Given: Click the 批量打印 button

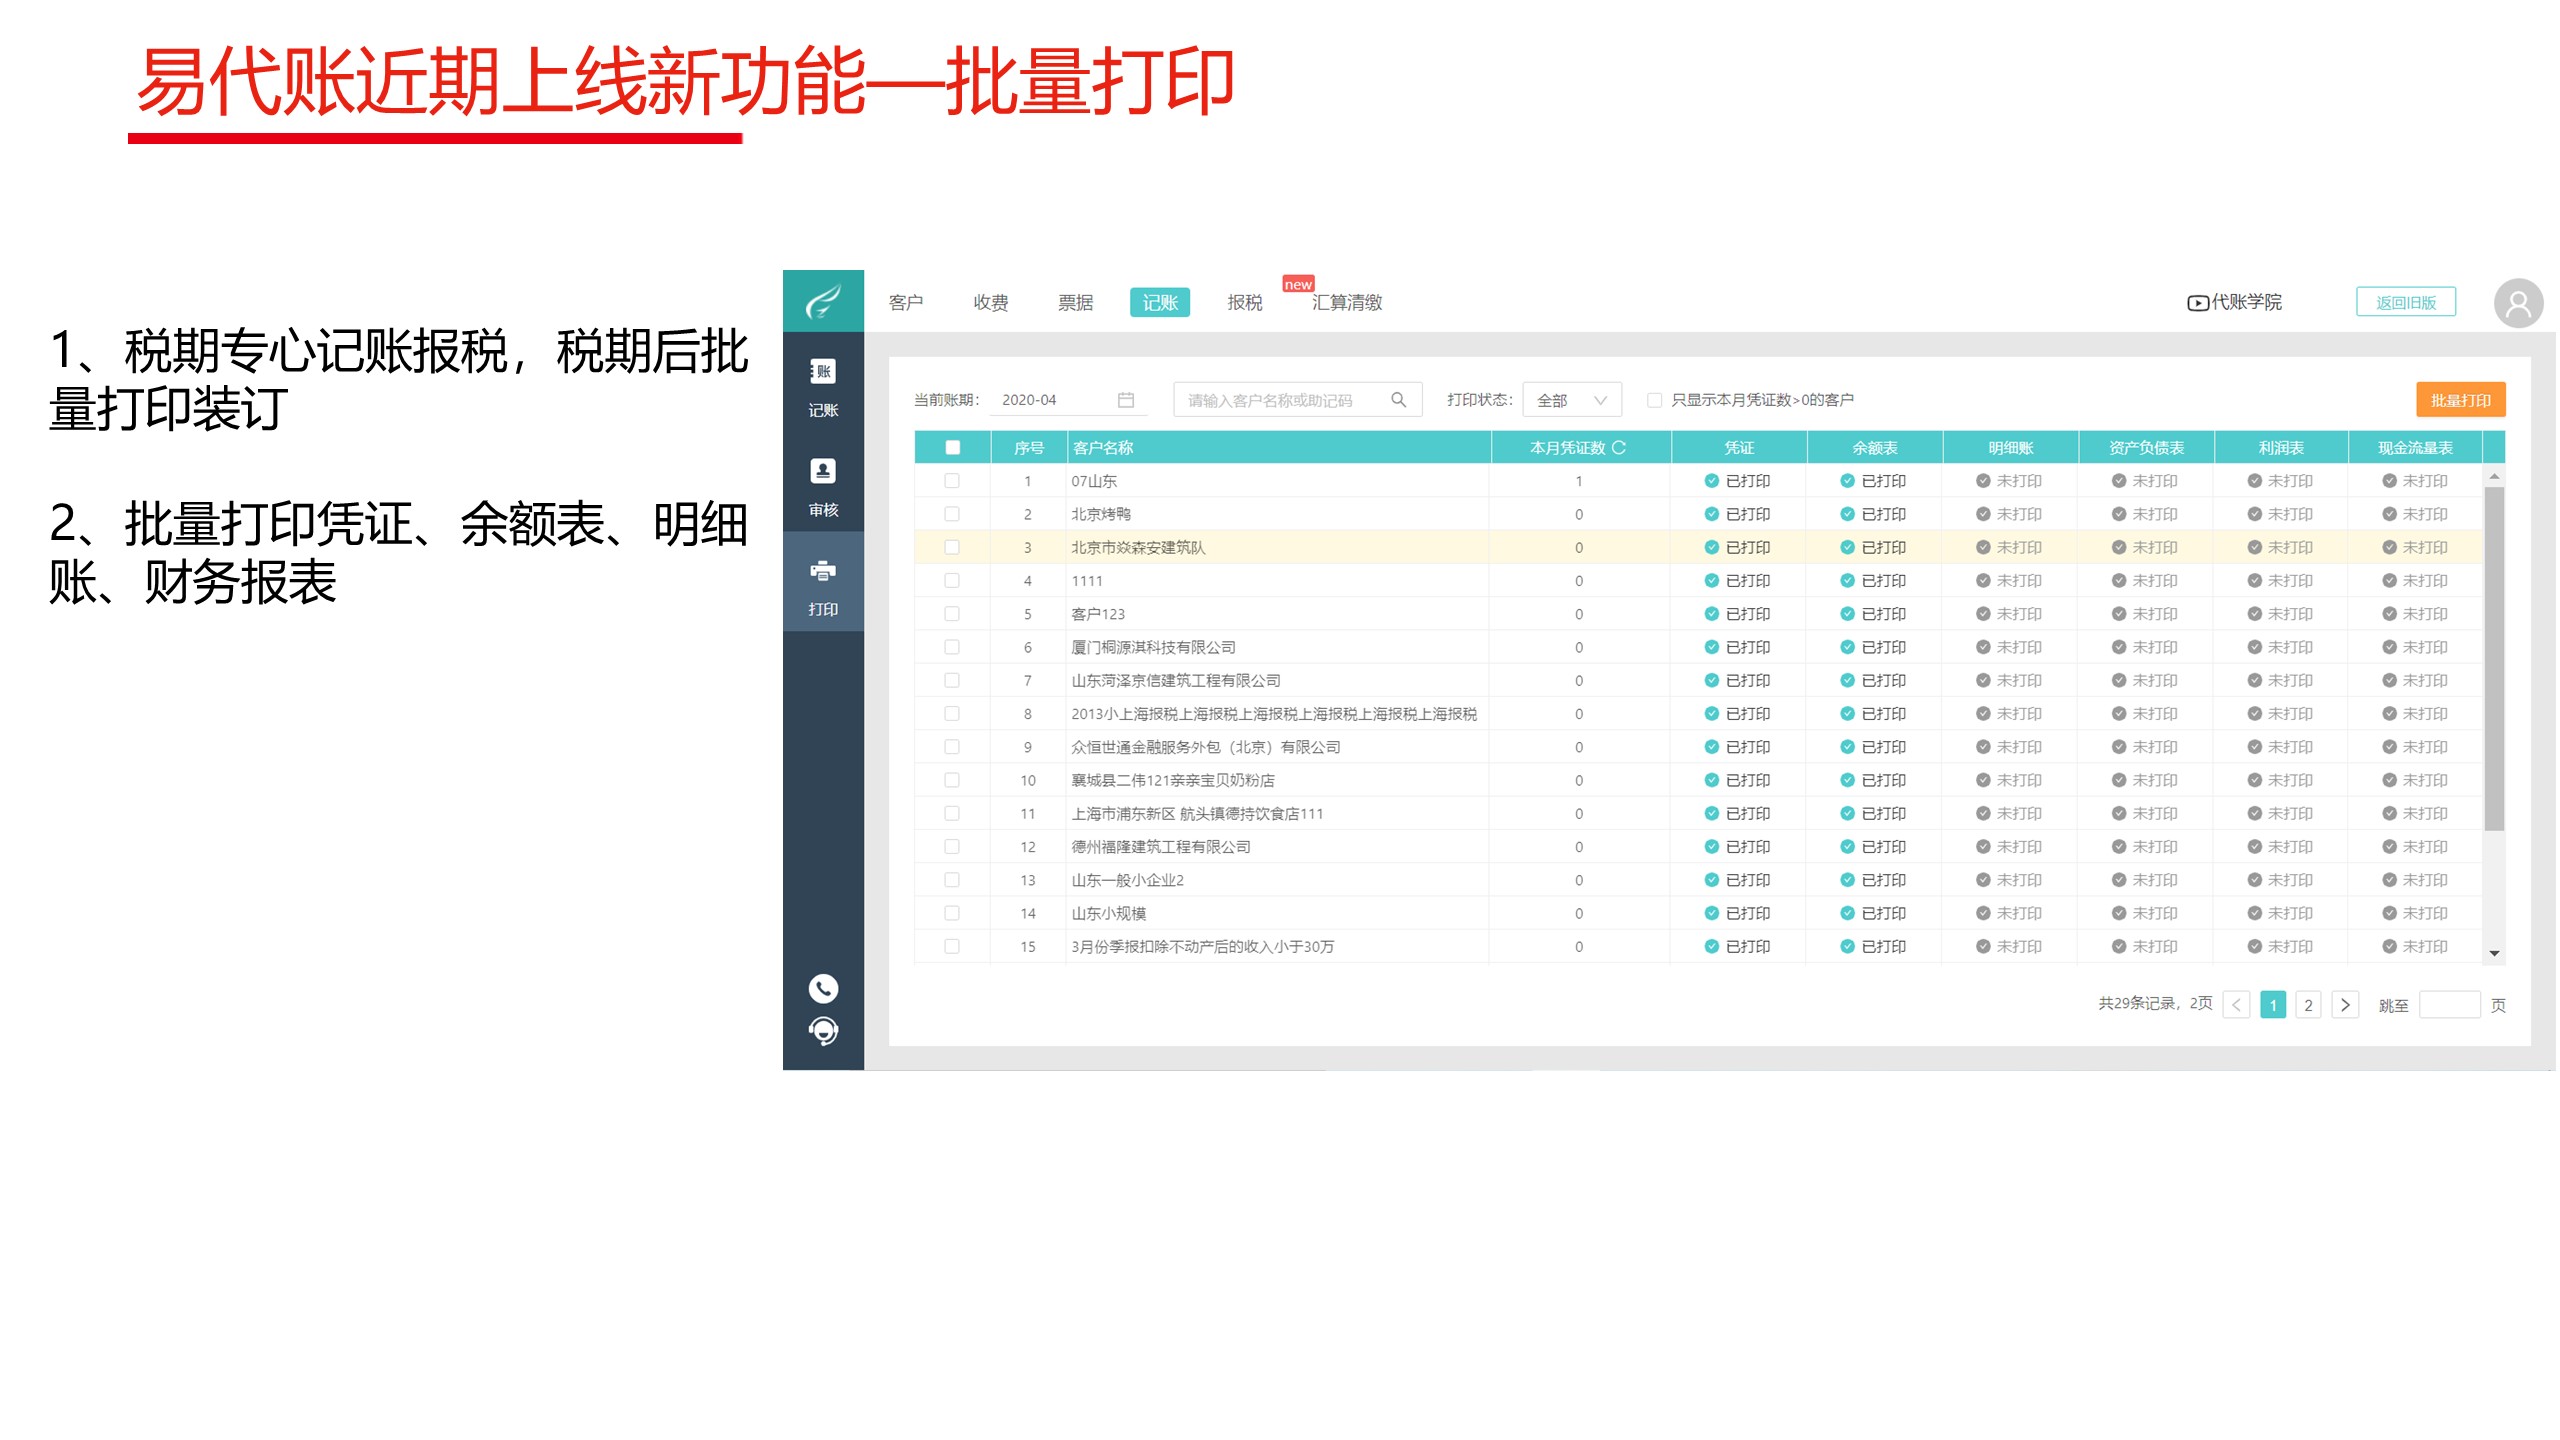Looking at the screenshot, I should [2461, 400].
